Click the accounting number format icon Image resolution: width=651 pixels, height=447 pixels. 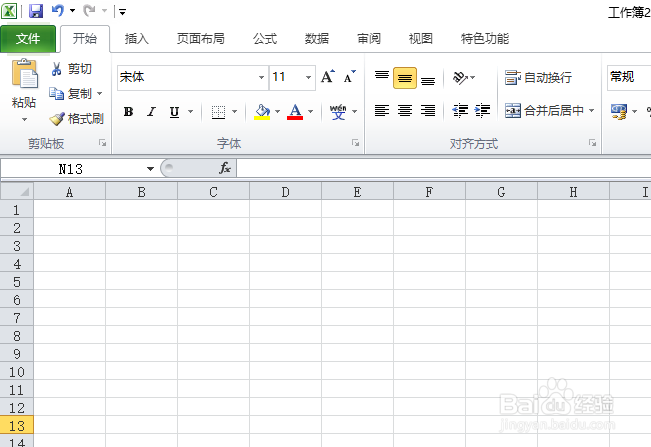(619, 111)
